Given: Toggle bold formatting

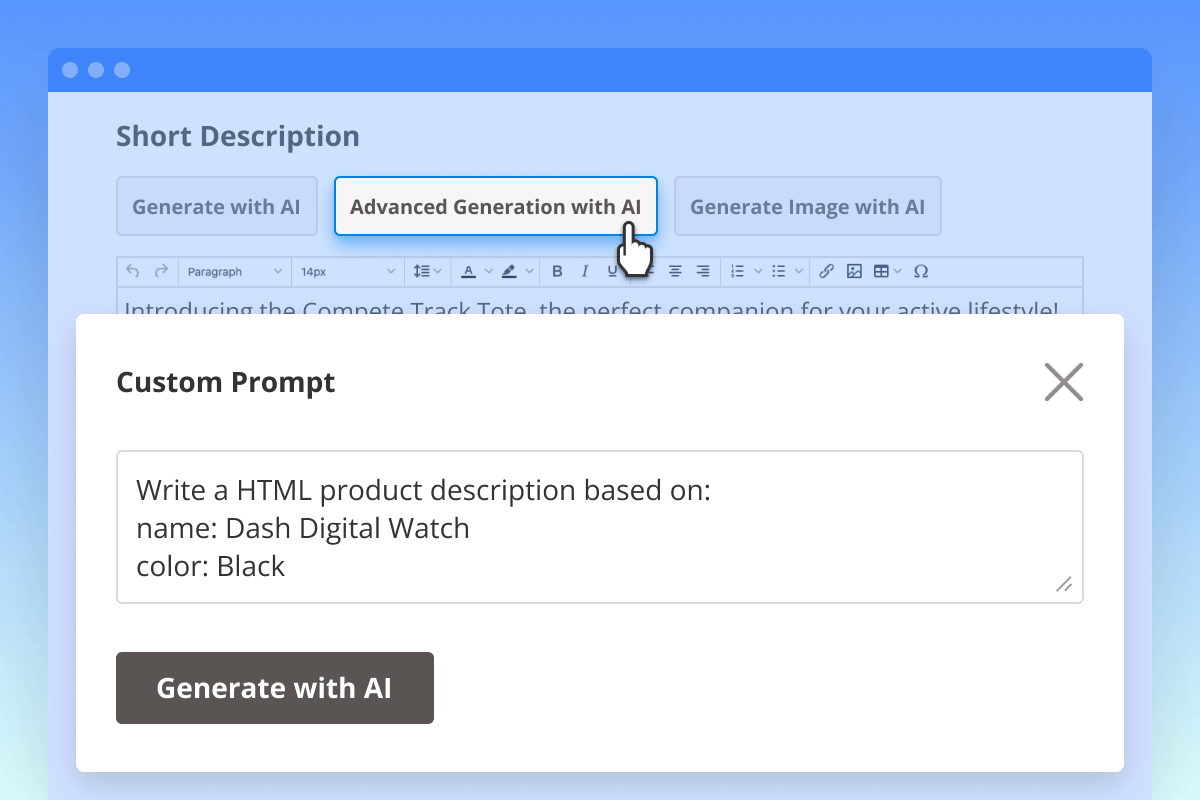Looking at the screenshot, I should click(557, 271).
